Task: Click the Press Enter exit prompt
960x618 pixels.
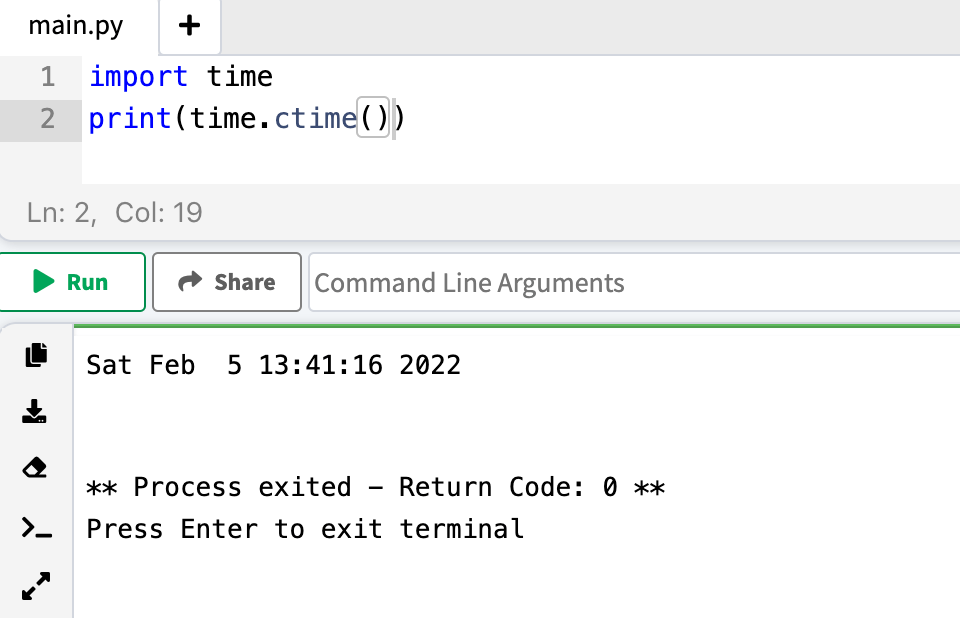Action: point(304,528)
